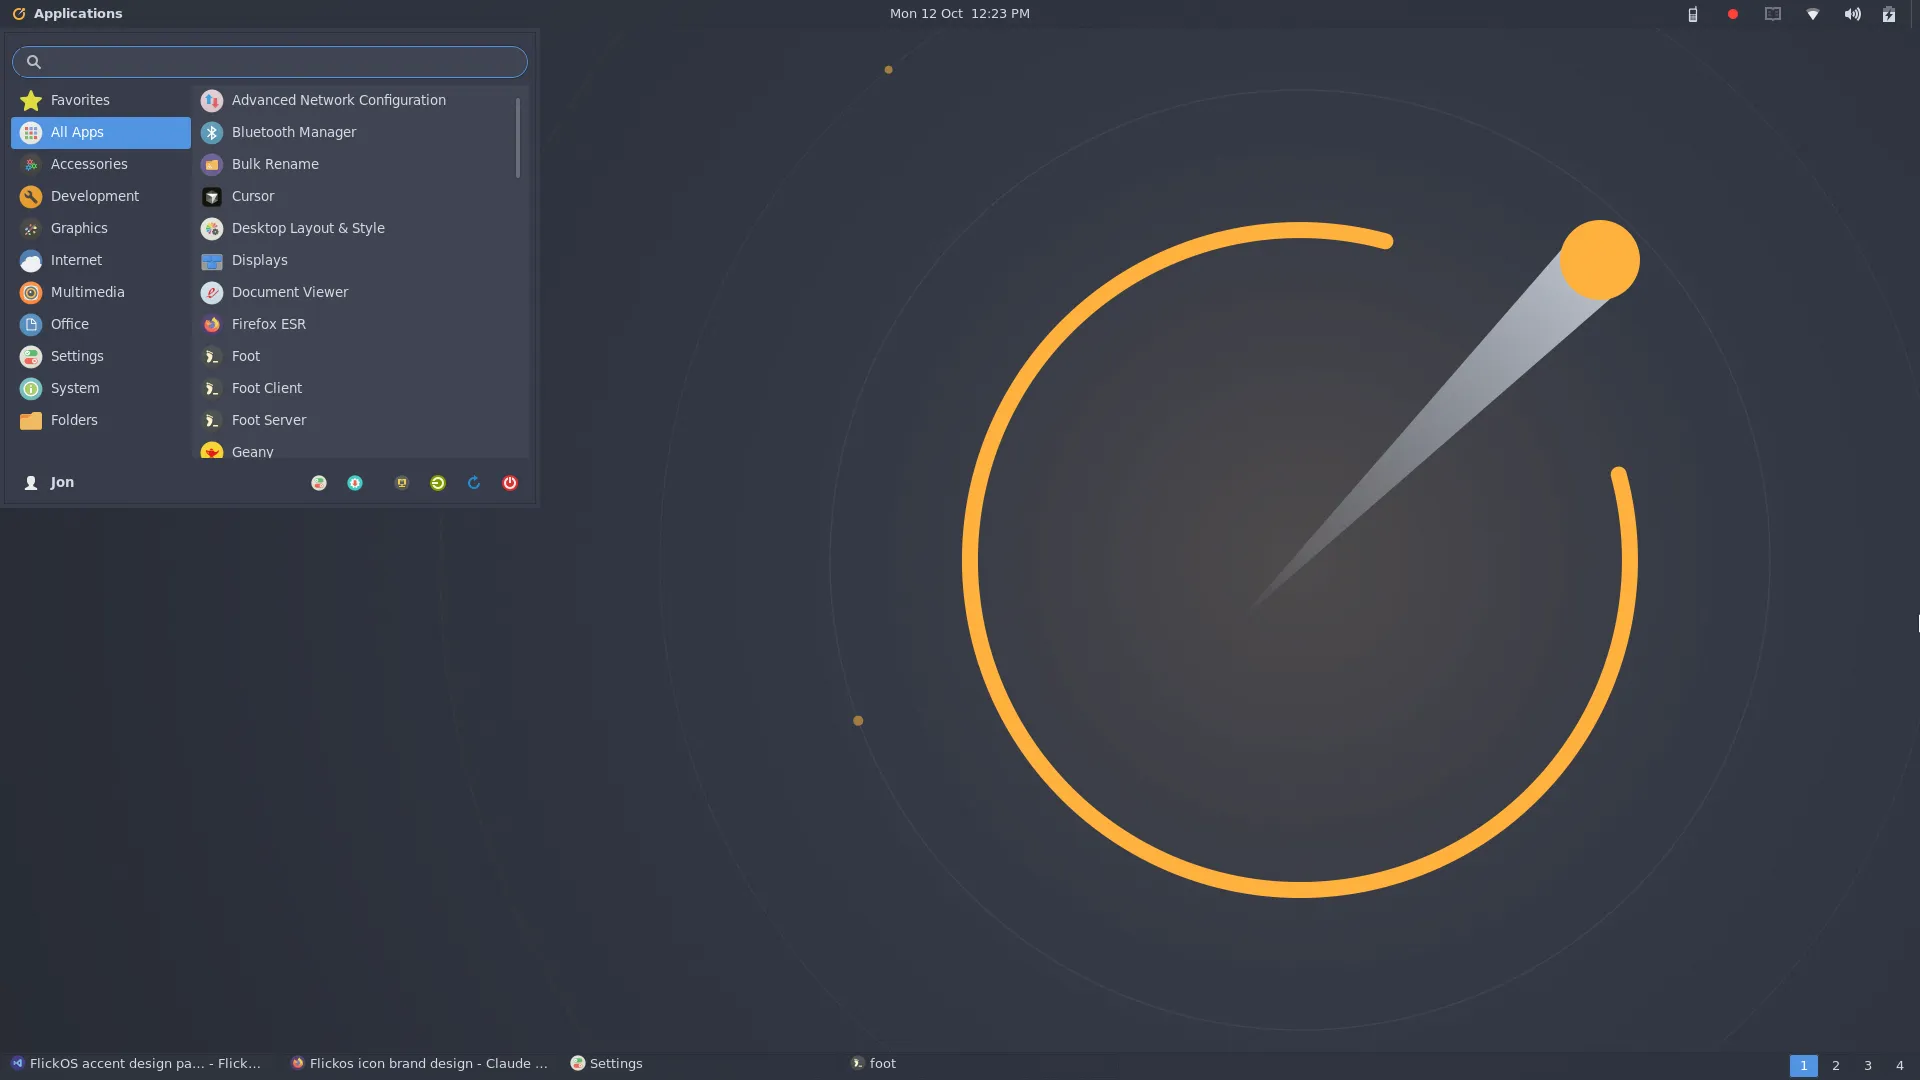Viewport: 1920px width, 1080px height.
Task: Select the Settings category in the menu
Action: click(x=101, y=356)
